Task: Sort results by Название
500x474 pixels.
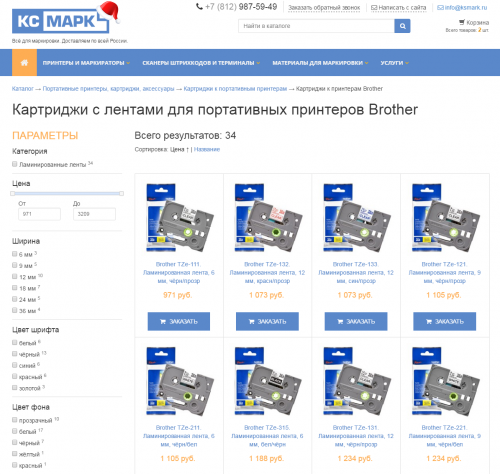Action: (207, 149)
